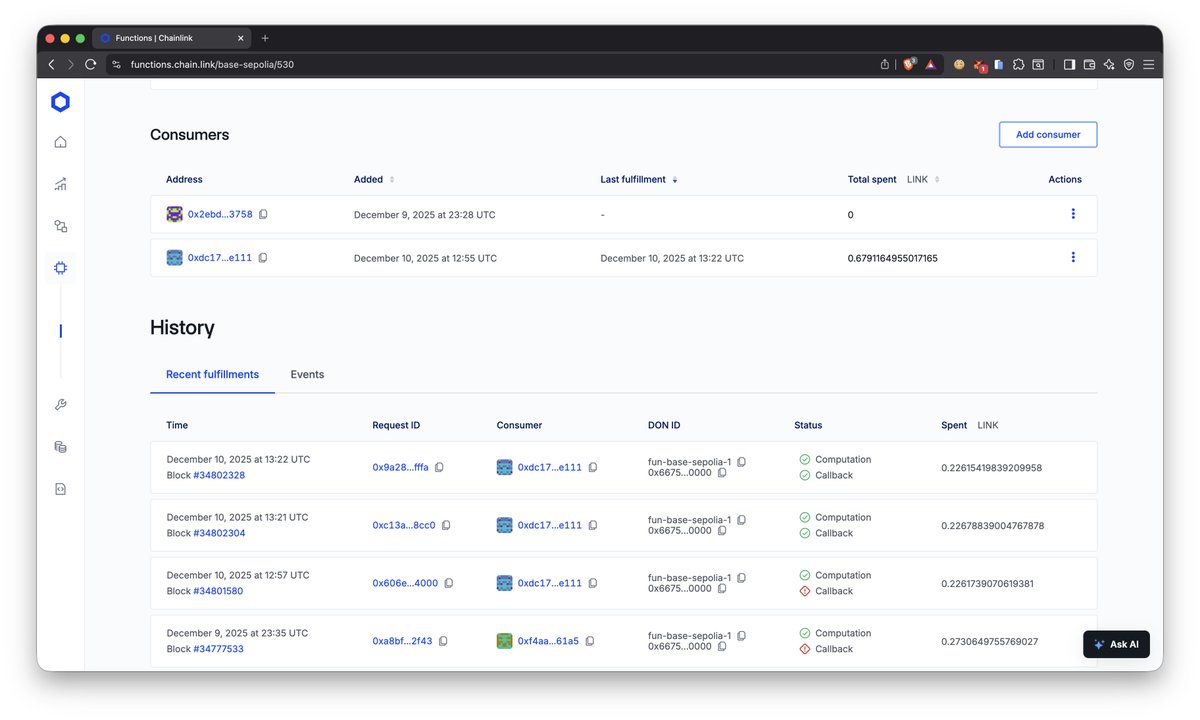This screenshot has width=1200, height=720.
Task: Open request ID link 0x9a28...fffa
Action: coord(400,467)
